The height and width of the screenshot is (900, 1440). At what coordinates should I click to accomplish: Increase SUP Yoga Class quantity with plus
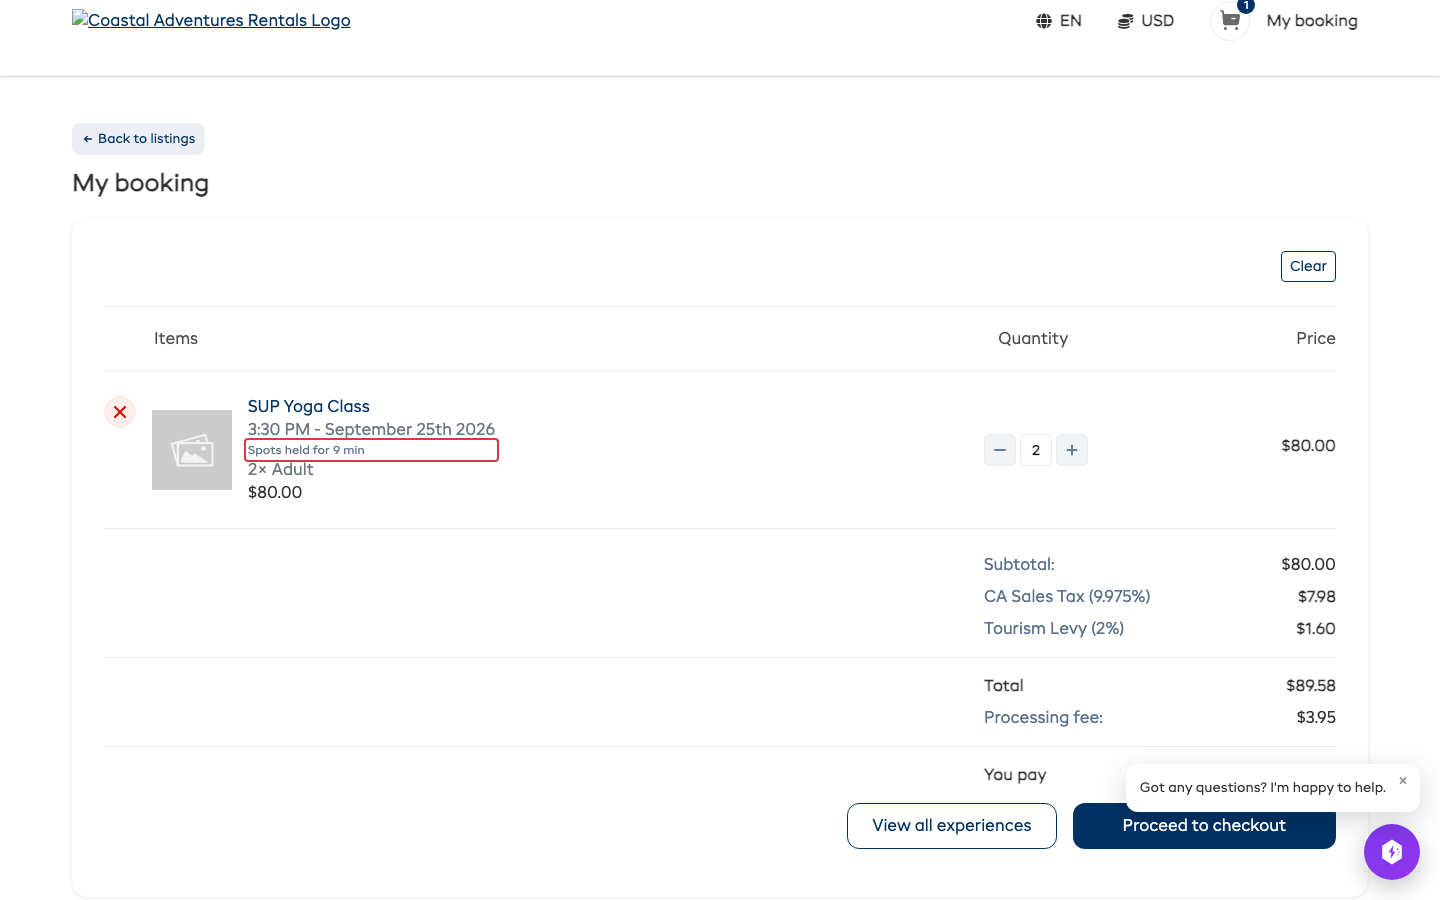1072,450
